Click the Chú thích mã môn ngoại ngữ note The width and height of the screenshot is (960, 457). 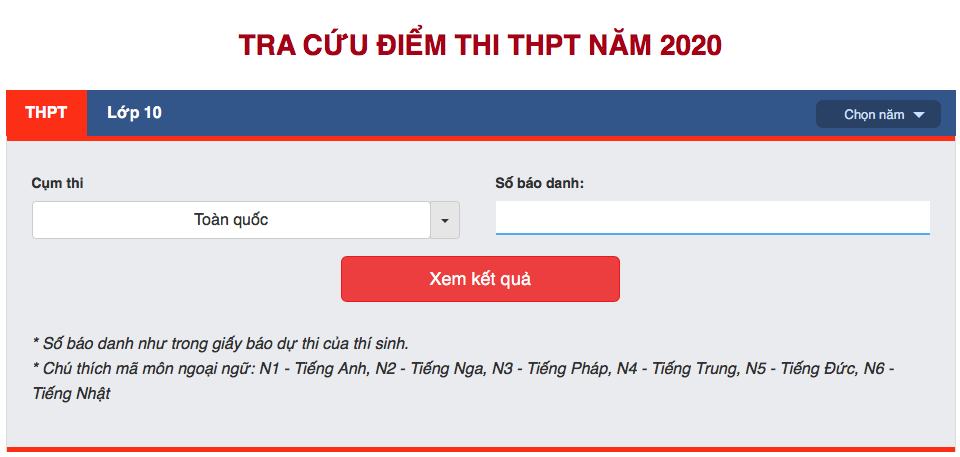point(140,368)
